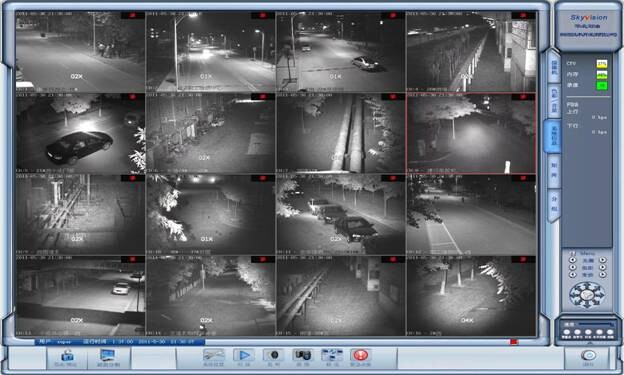Open the monitor screen split icon

[107, 356]
